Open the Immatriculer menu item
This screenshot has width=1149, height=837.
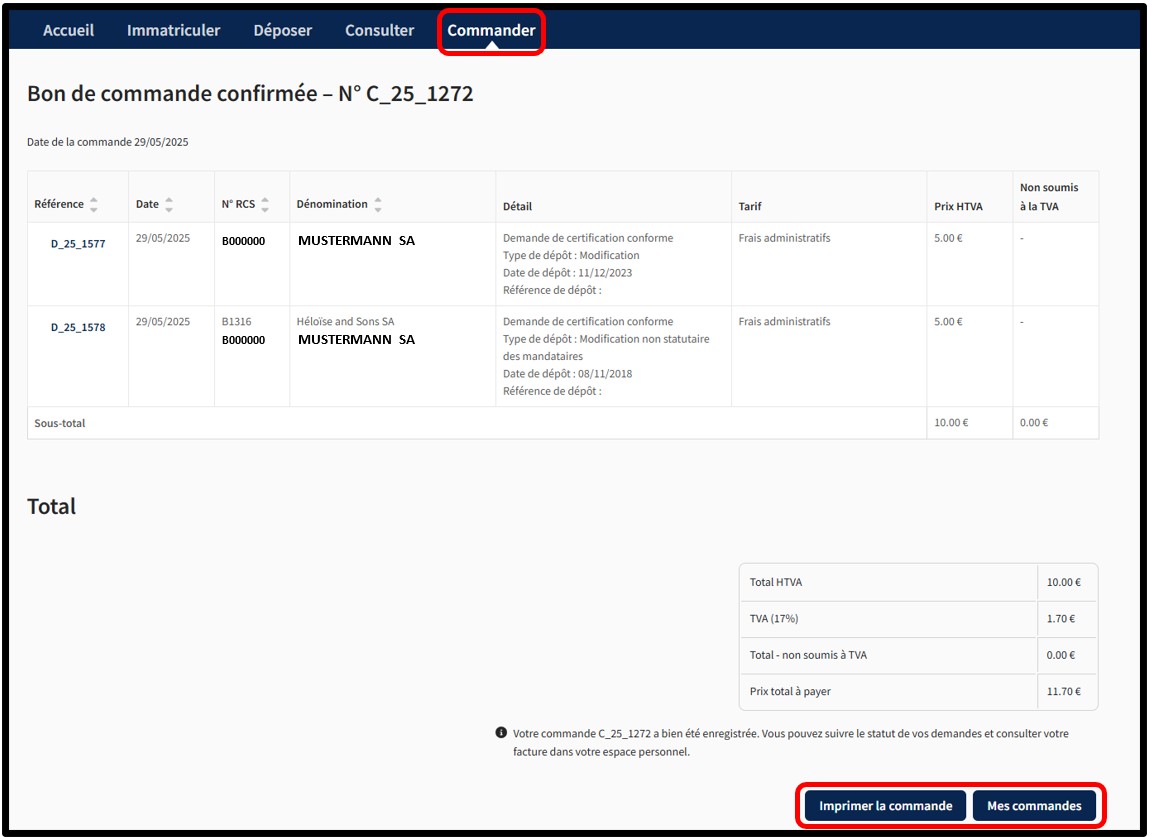(173, 30)
